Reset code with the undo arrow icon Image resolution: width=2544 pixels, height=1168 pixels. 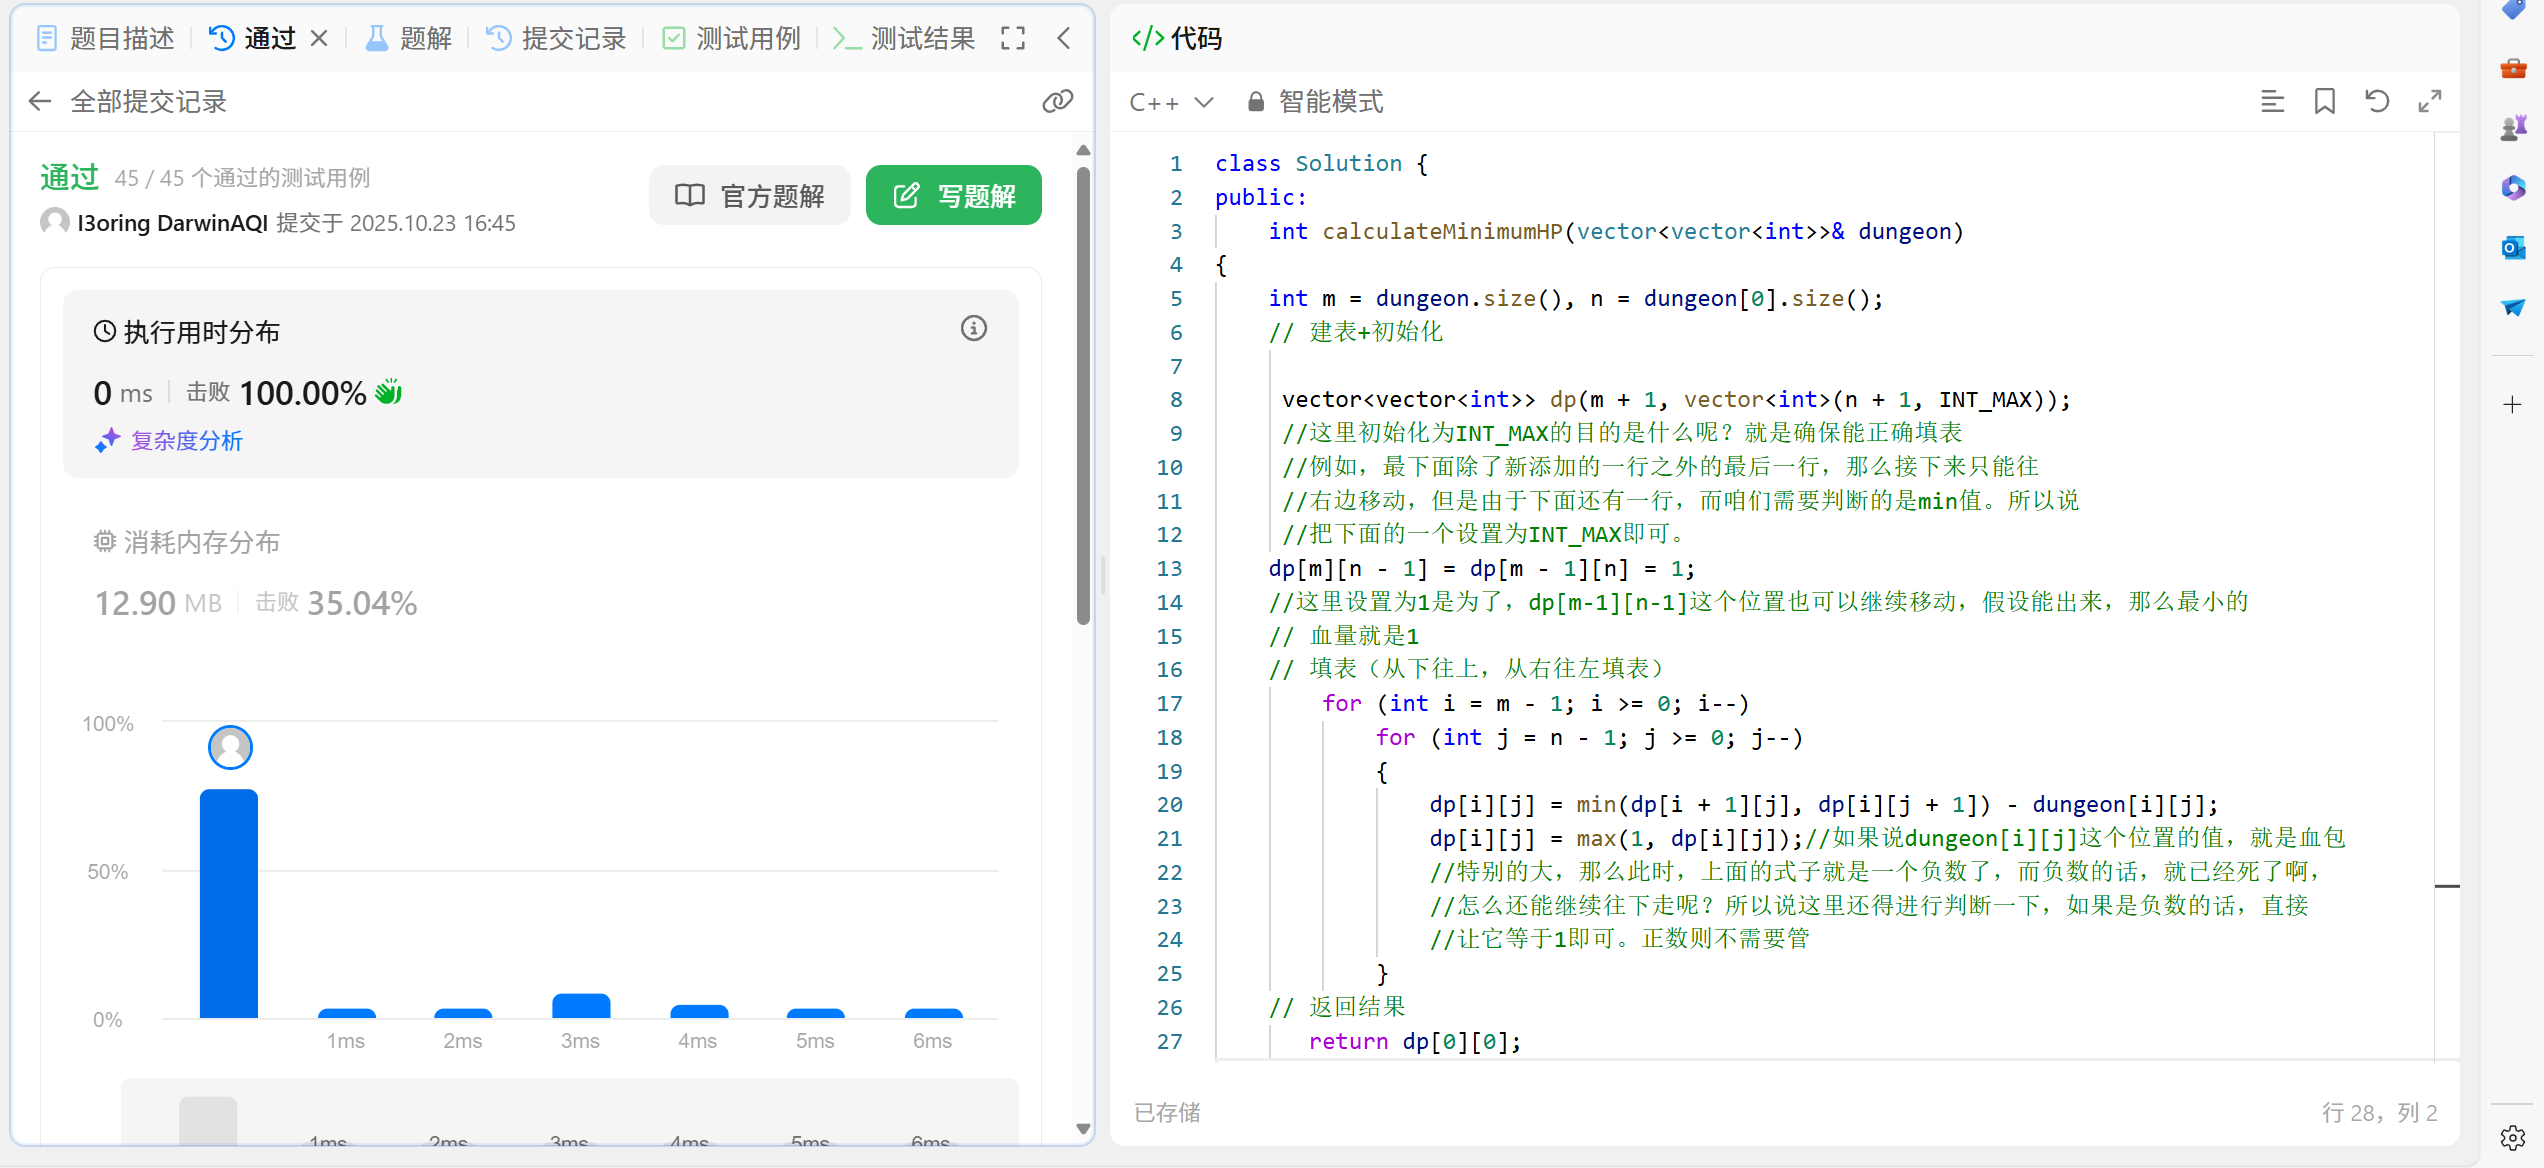(2377, 101)
